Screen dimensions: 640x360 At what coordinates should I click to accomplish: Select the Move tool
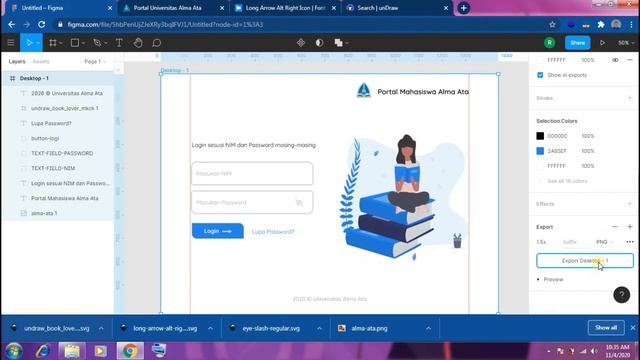(x=29, y=43)
